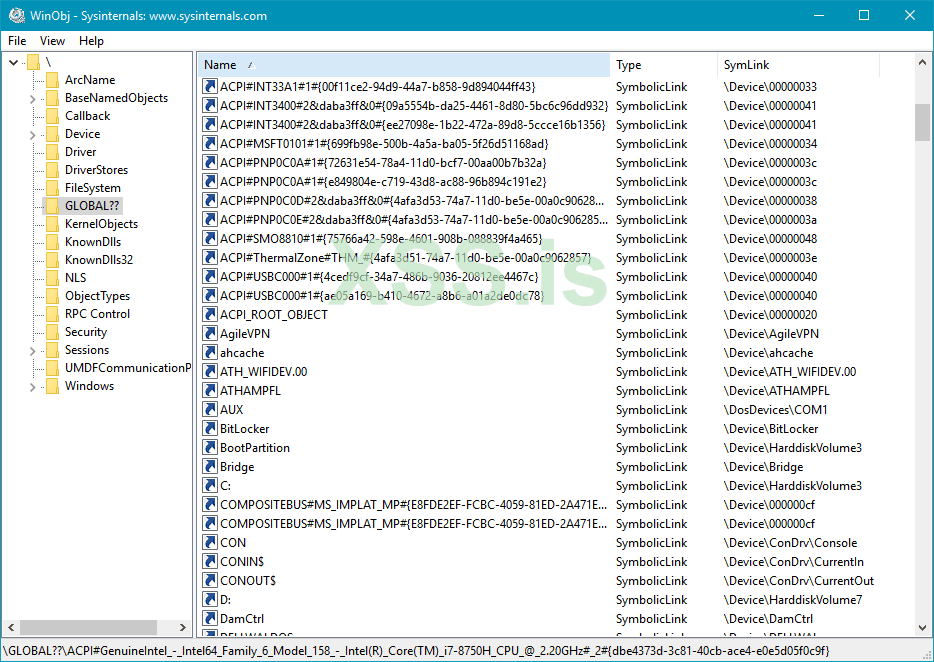Screen dimensions: 934x662
Task: Click the folder icon of Callback
Action: click(52, 116)
